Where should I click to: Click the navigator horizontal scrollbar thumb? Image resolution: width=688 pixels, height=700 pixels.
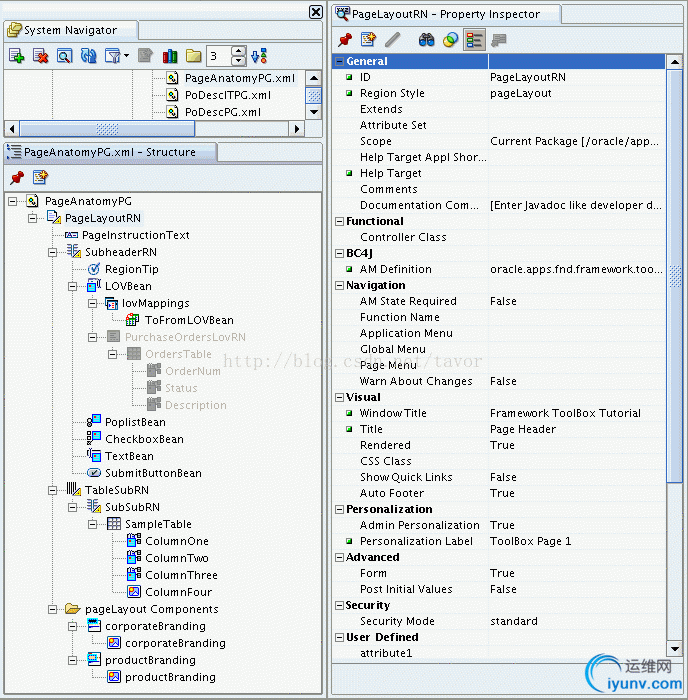pos(108,129)
